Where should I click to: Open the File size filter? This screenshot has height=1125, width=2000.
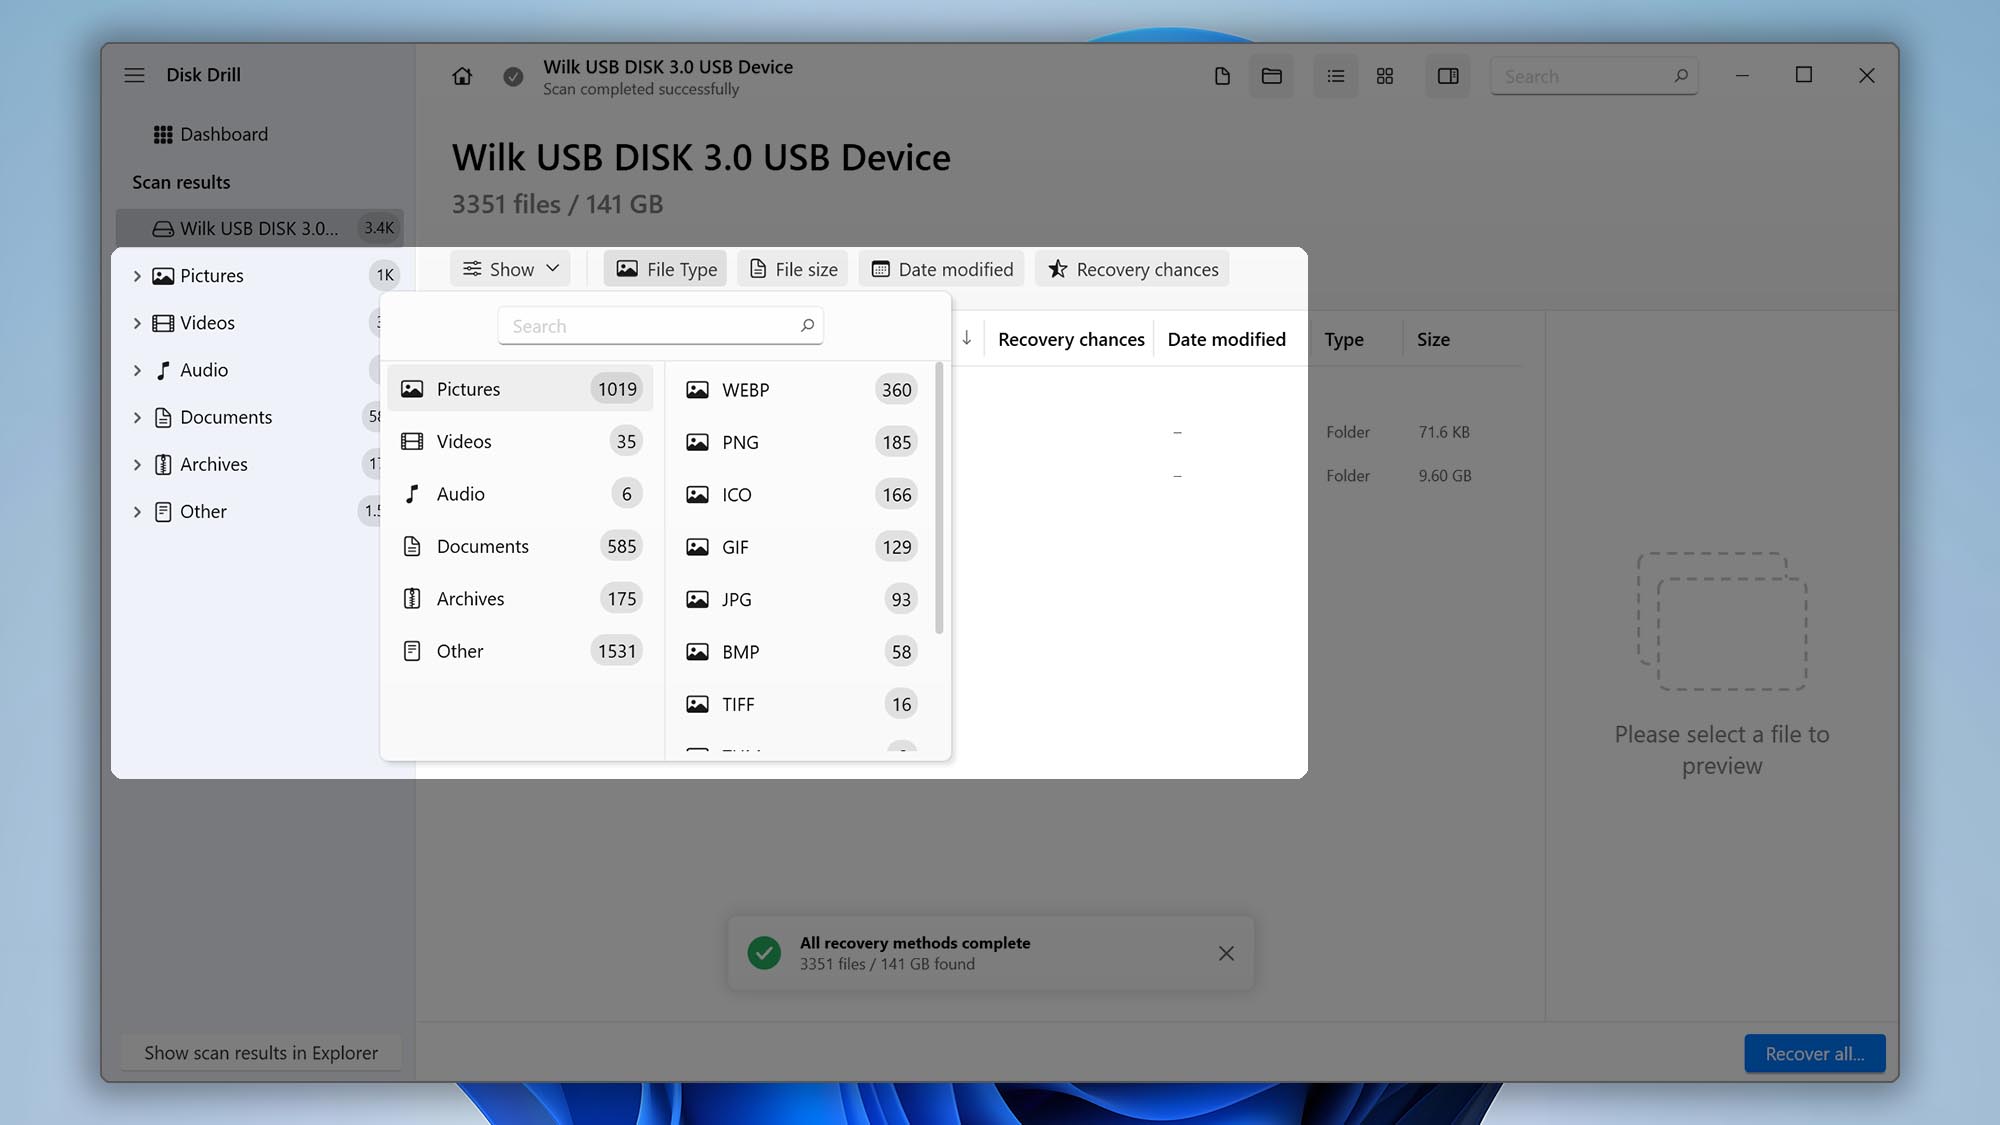tap(792, 268)
